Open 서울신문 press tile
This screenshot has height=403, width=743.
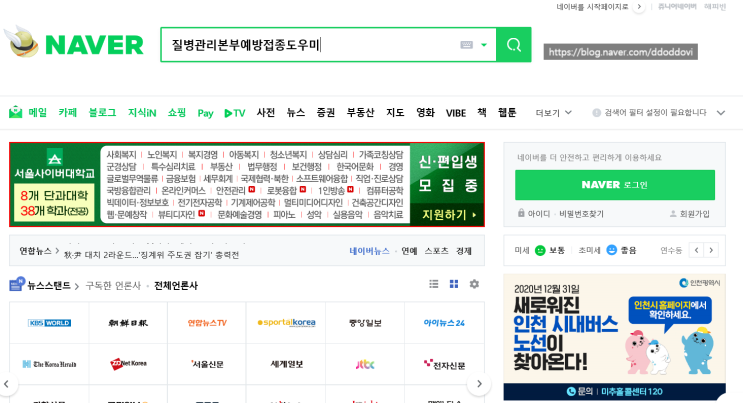click(x=207, y=364)
